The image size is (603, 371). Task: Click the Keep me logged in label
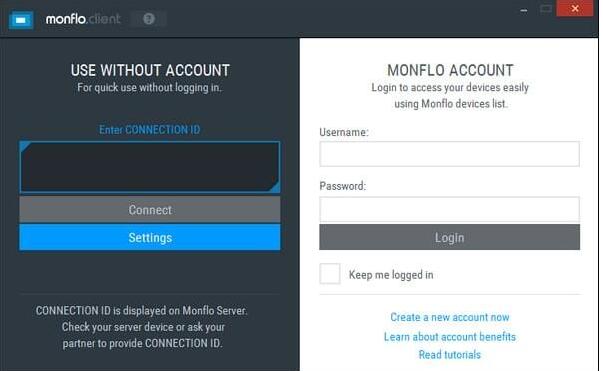pos(391,275)
